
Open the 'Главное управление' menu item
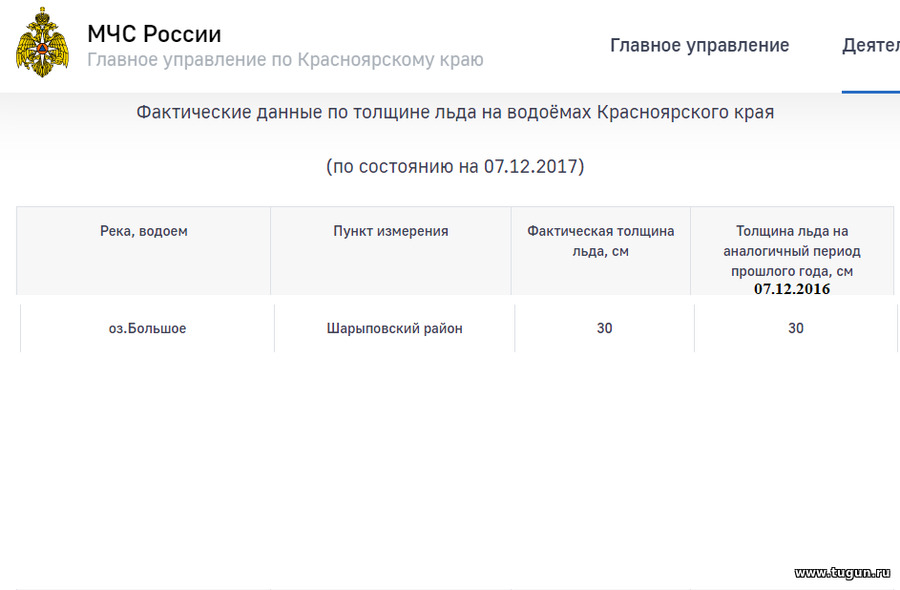[x=699, y=45]
